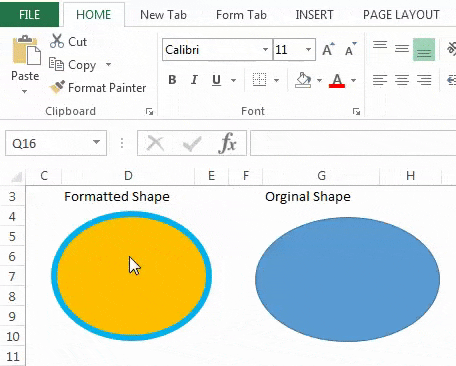Image resolution: width=456 pixels, height=366 pixels.
Task: Open the PAGE LAYOUT tab
Action: [401, 15]
